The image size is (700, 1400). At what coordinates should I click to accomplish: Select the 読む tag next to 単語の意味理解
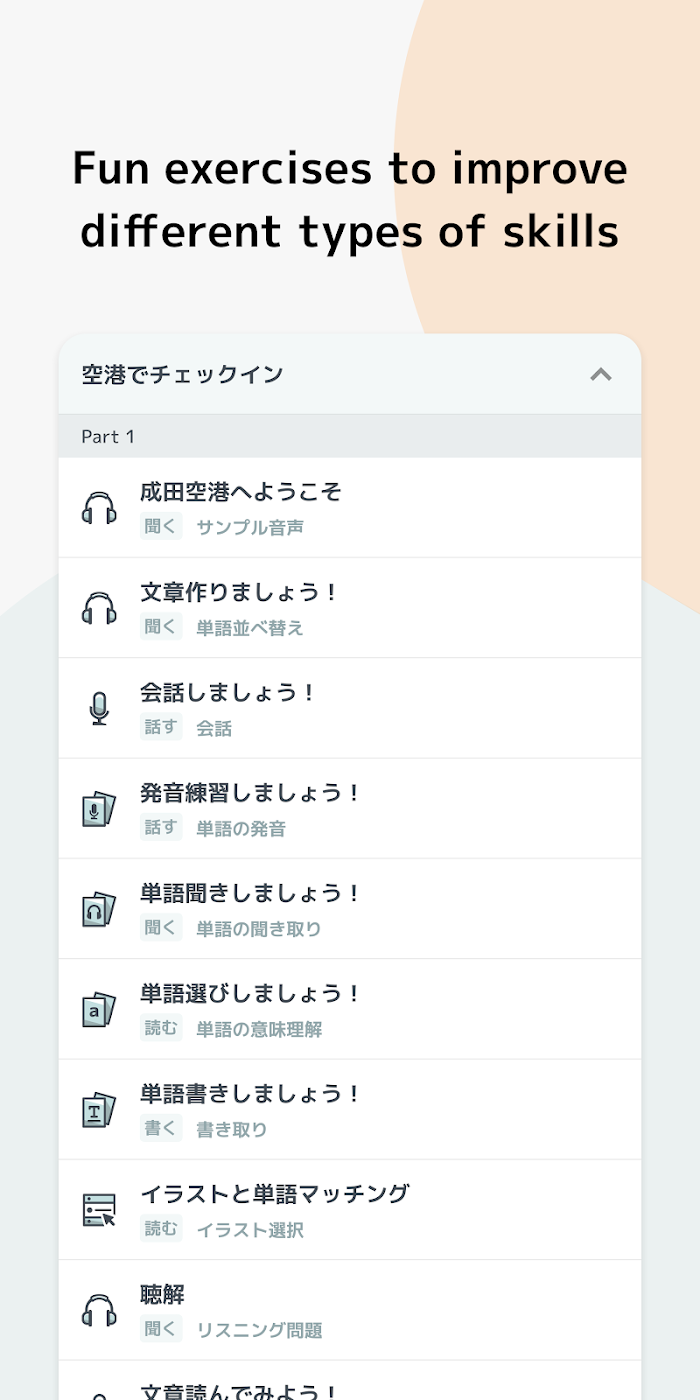(161, 1028)
